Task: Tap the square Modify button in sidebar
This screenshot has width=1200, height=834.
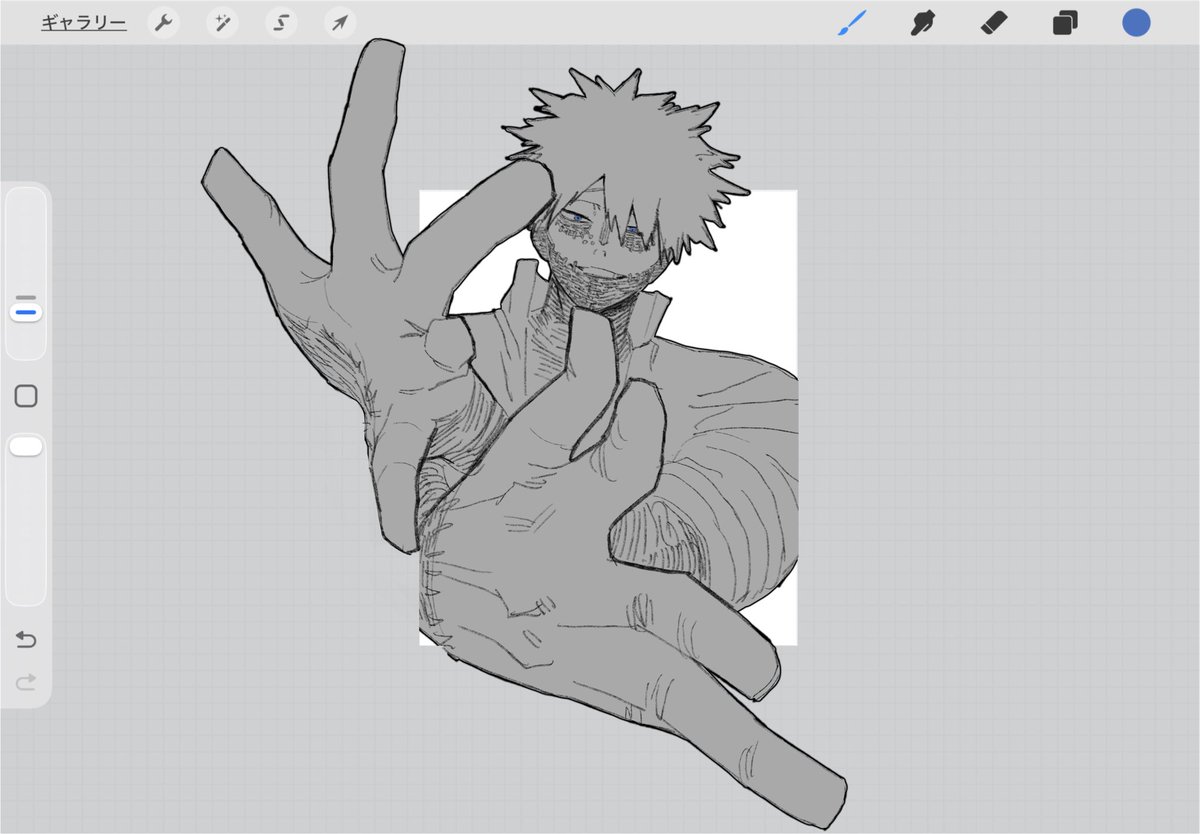Action: click(x=26, y=396)
